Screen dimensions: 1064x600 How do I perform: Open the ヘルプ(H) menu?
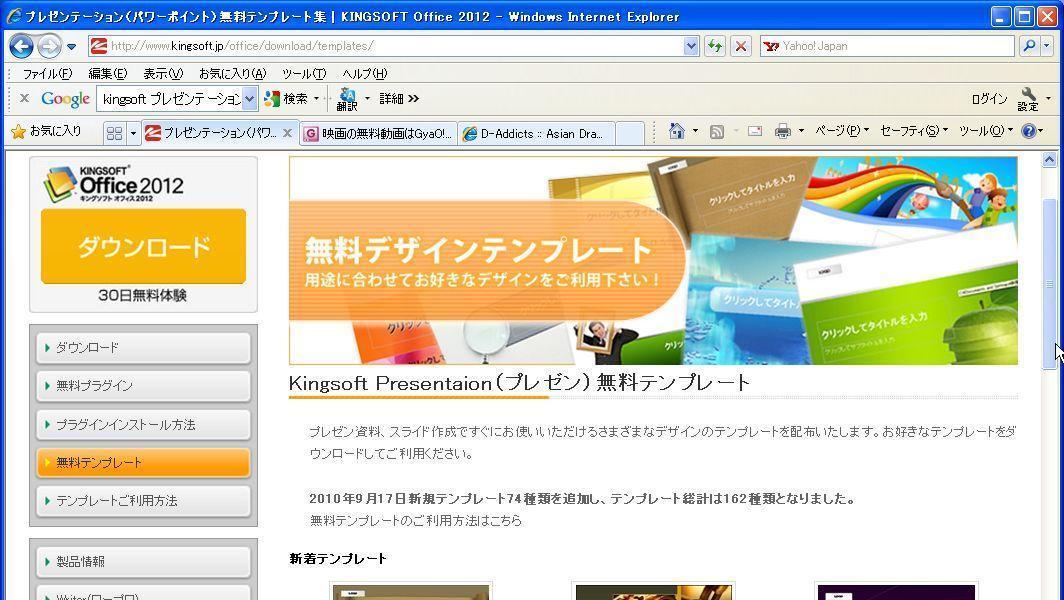pos(364,73)
